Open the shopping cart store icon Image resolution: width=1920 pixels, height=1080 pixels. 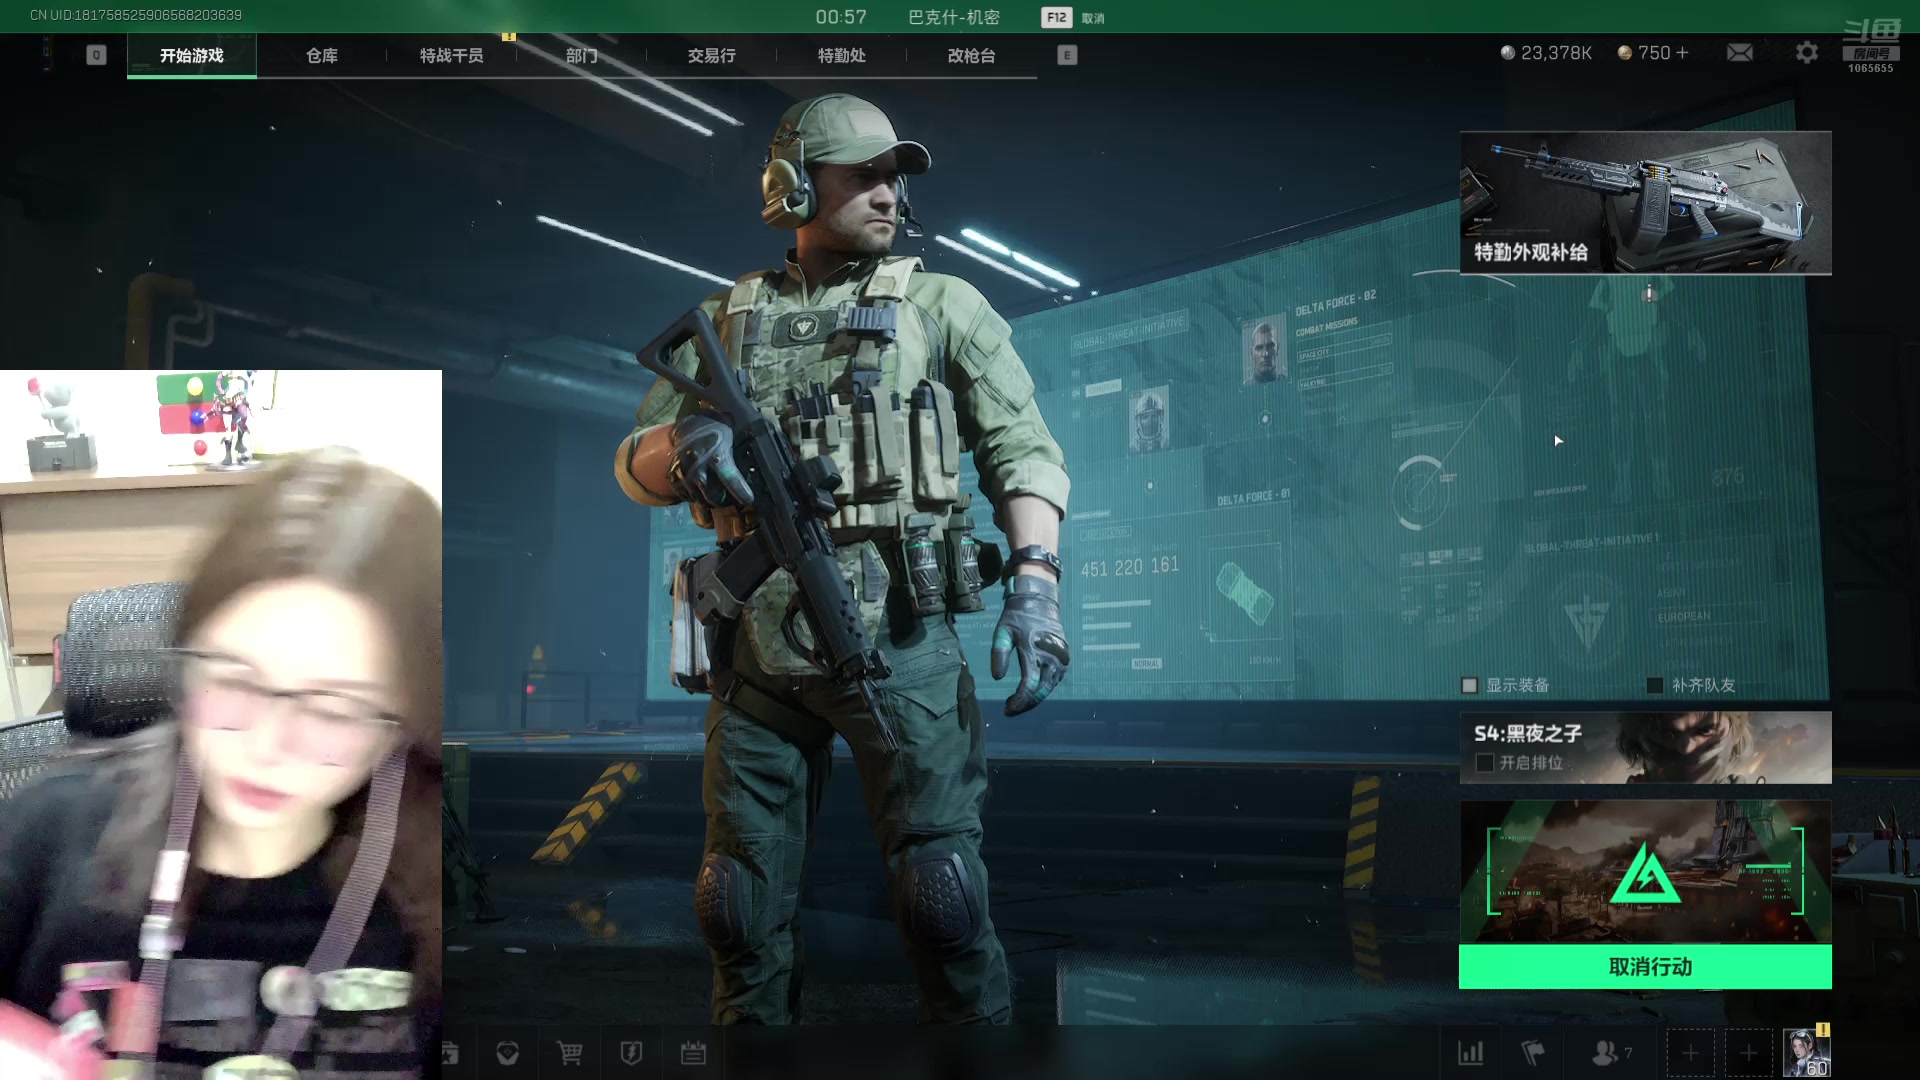tap(570, 1053)
